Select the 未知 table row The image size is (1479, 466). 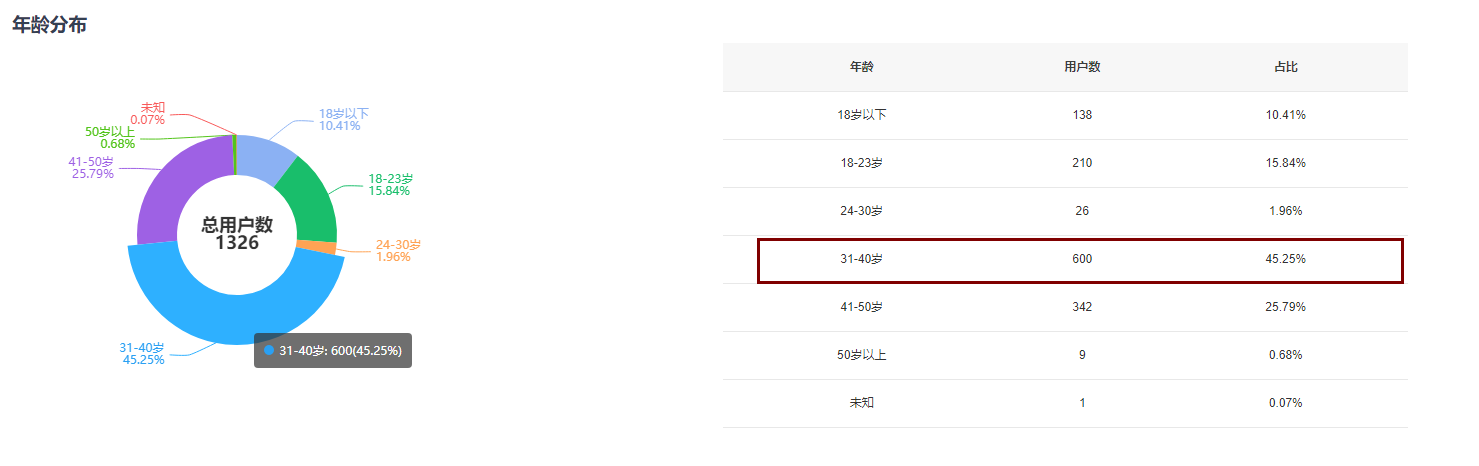(1065, 403)
